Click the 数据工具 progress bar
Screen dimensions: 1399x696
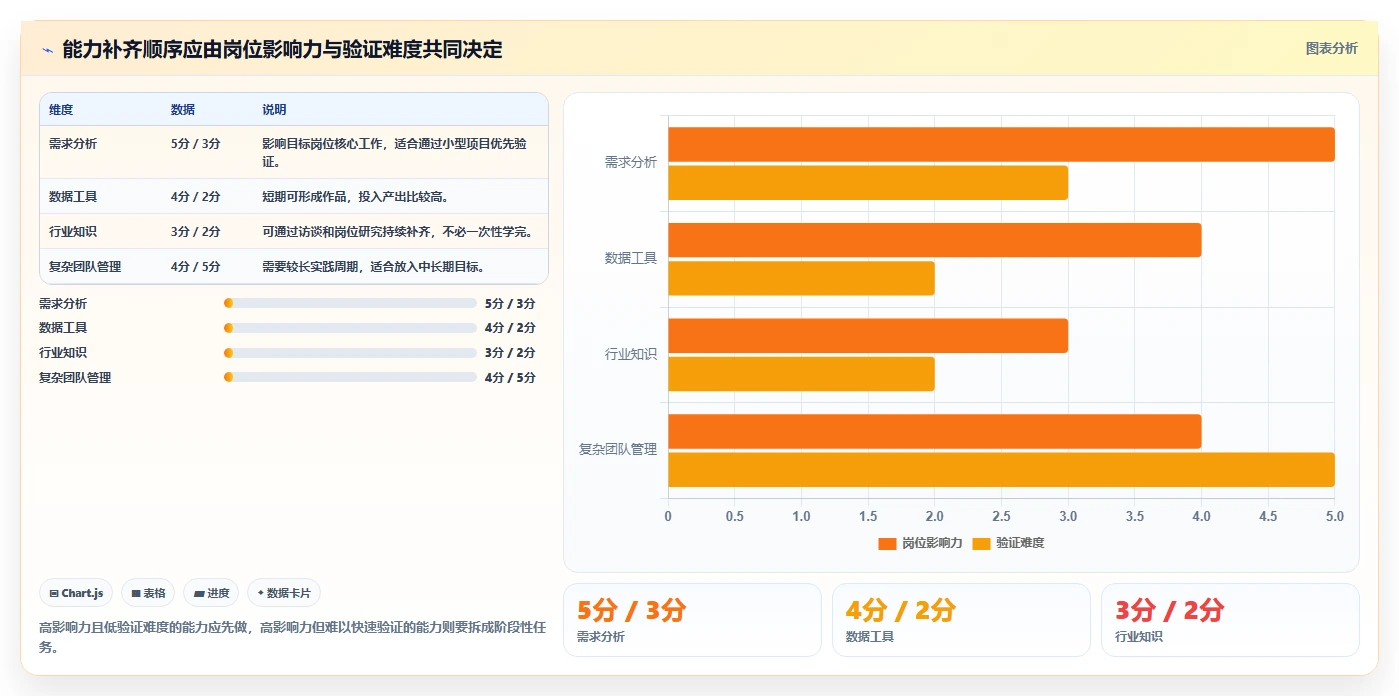coord(350,327)
